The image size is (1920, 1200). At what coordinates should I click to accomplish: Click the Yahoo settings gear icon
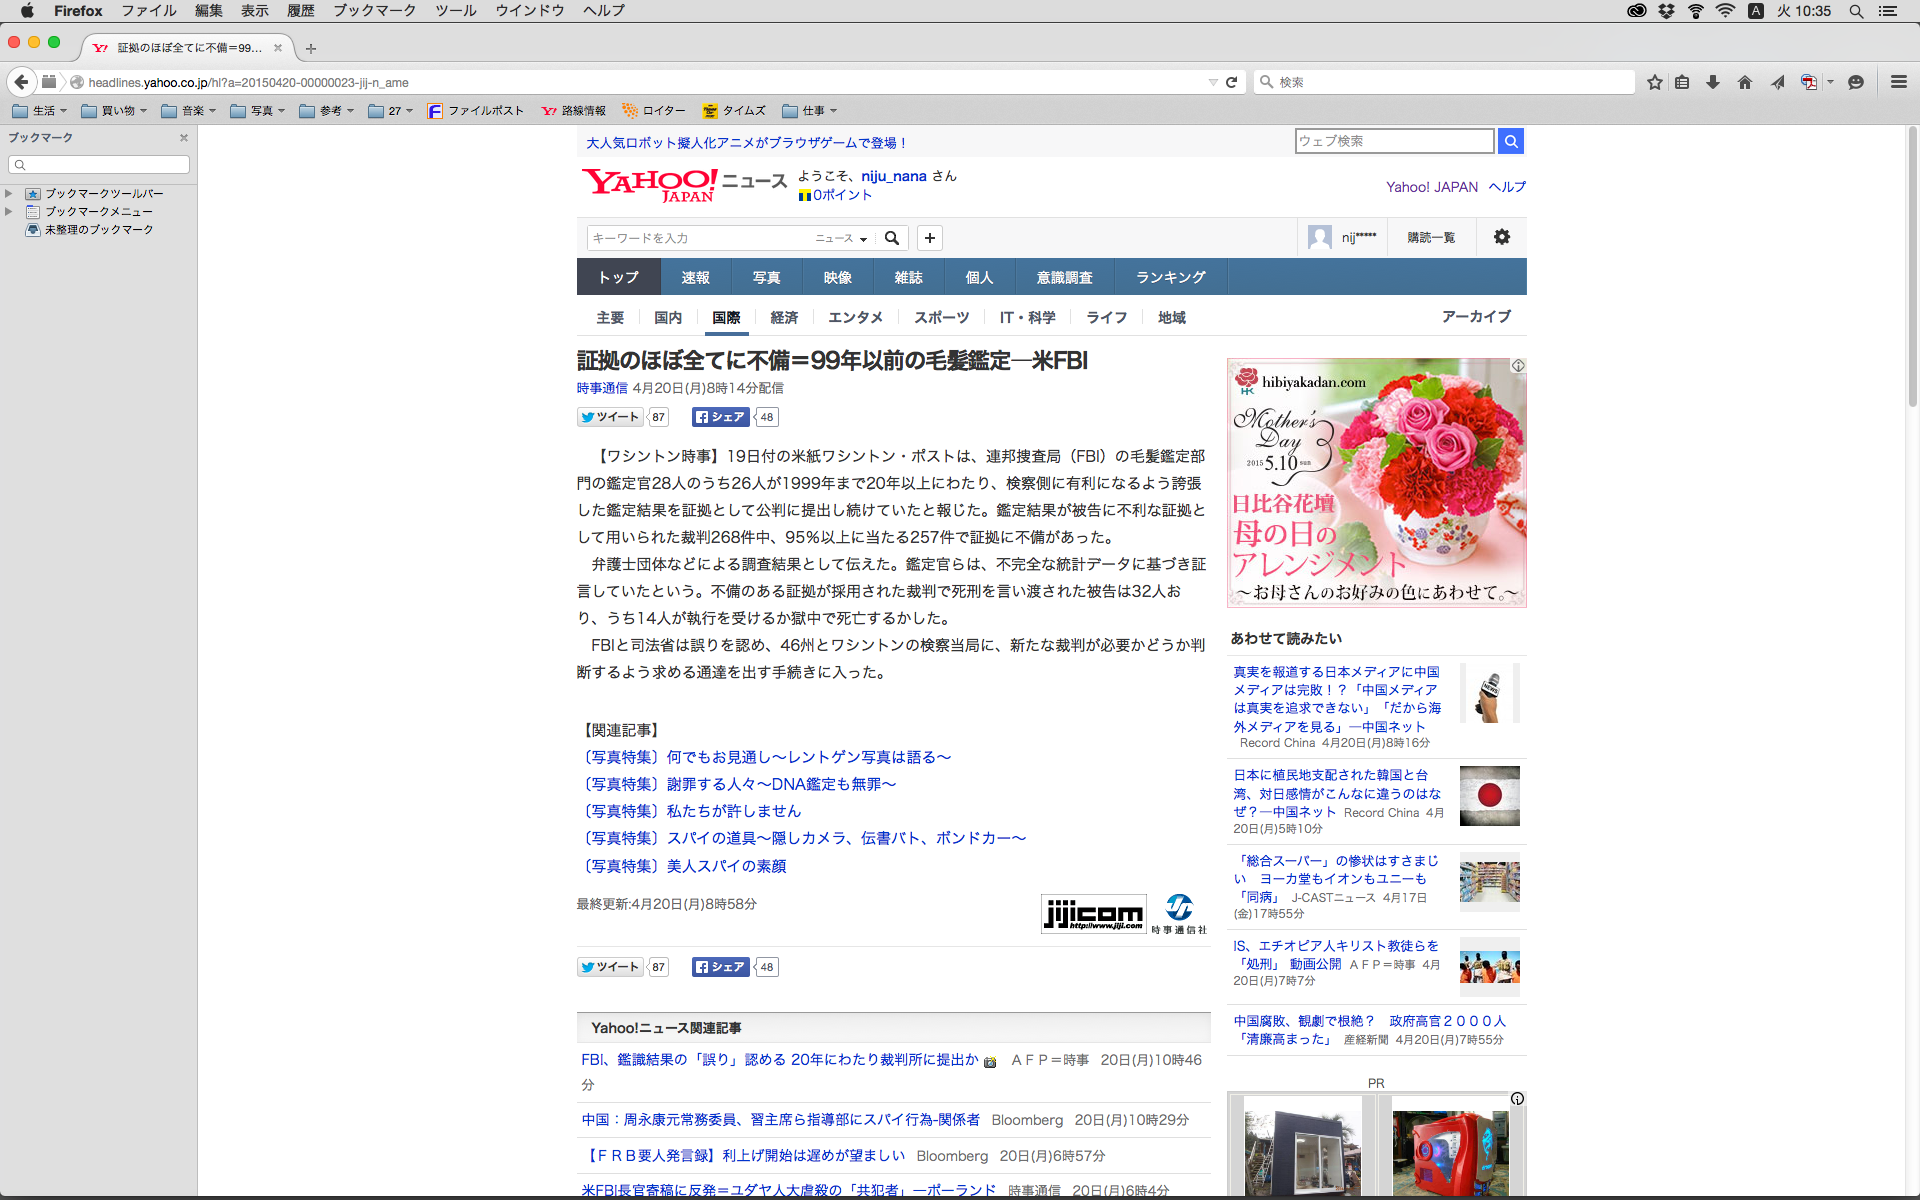[x=1501, y=237]
